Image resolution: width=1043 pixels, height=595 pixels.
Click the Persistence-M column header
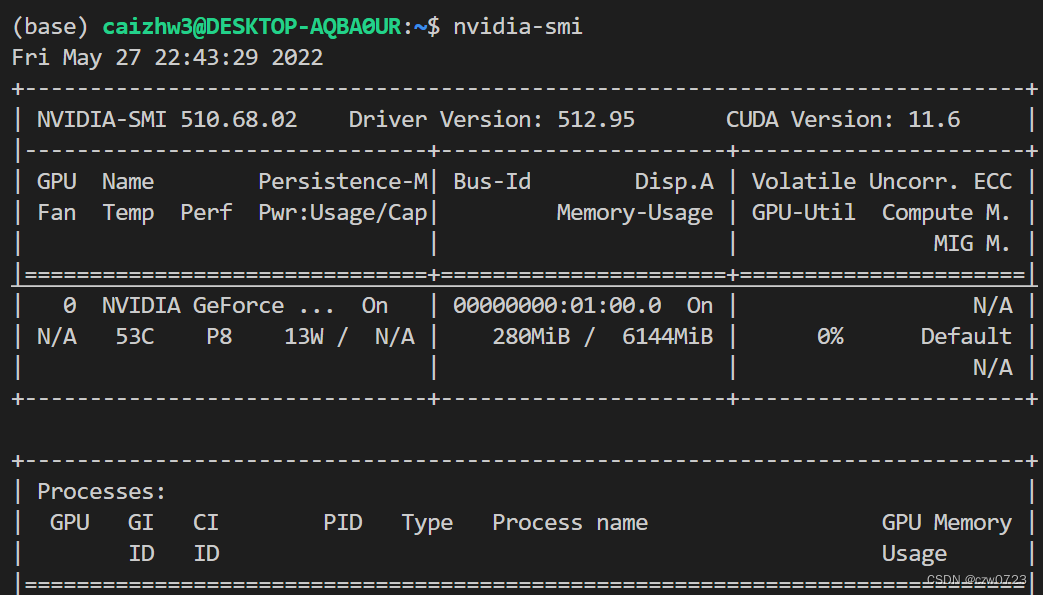(x=342, y=182)
